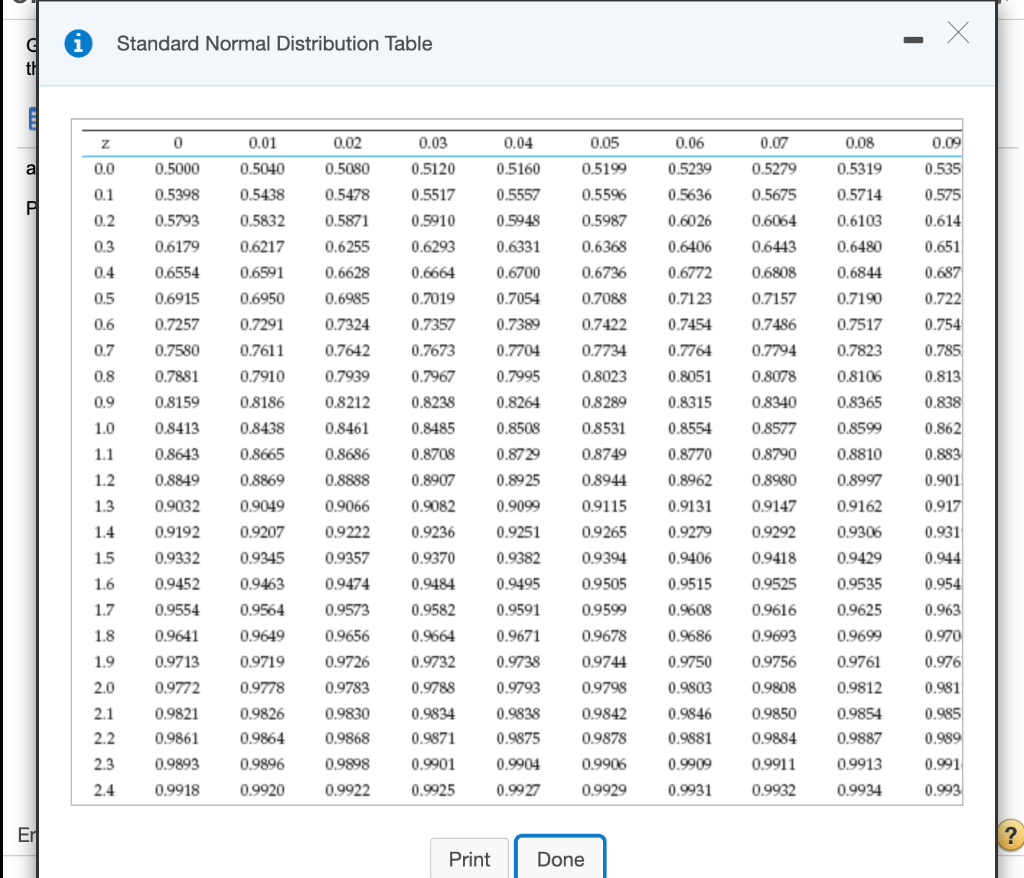Click table value 0.7642
This screenshot has width=1024, height=878.
[x=347, y=351]
